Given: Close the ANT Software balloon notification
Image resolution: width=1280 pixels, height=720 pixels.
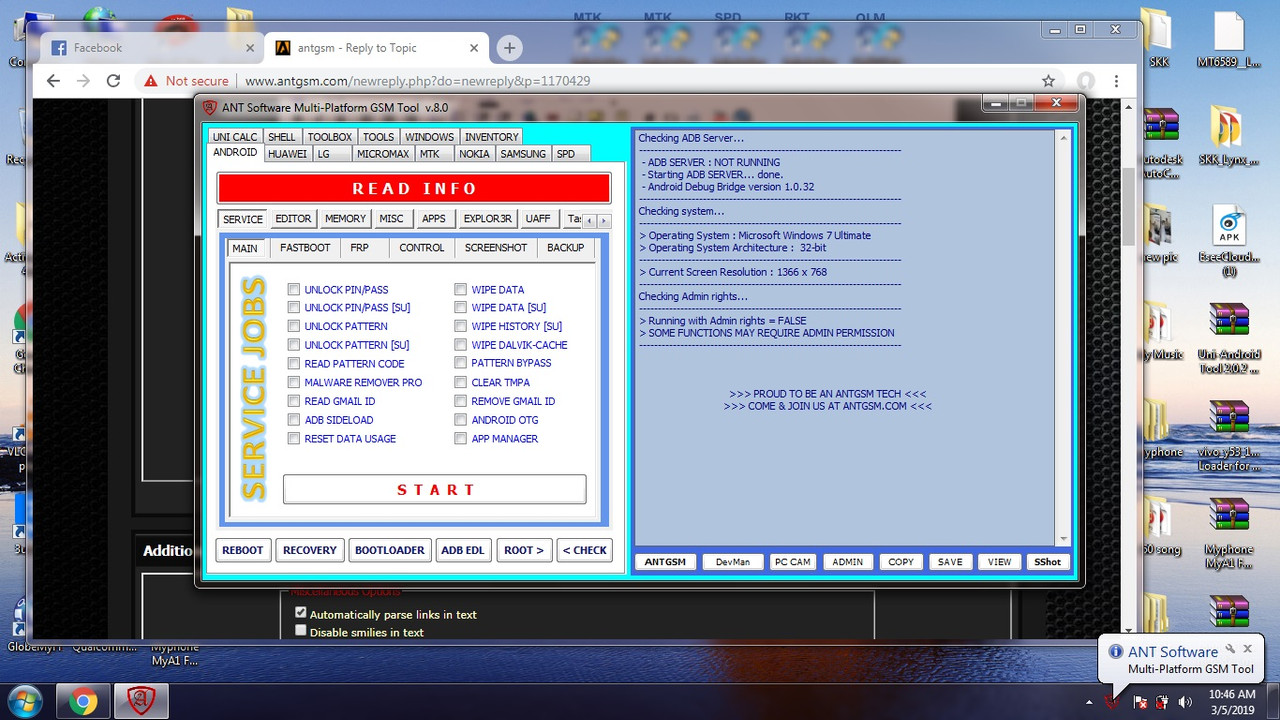Looking at the screenshot, I should coord(1249,649).
